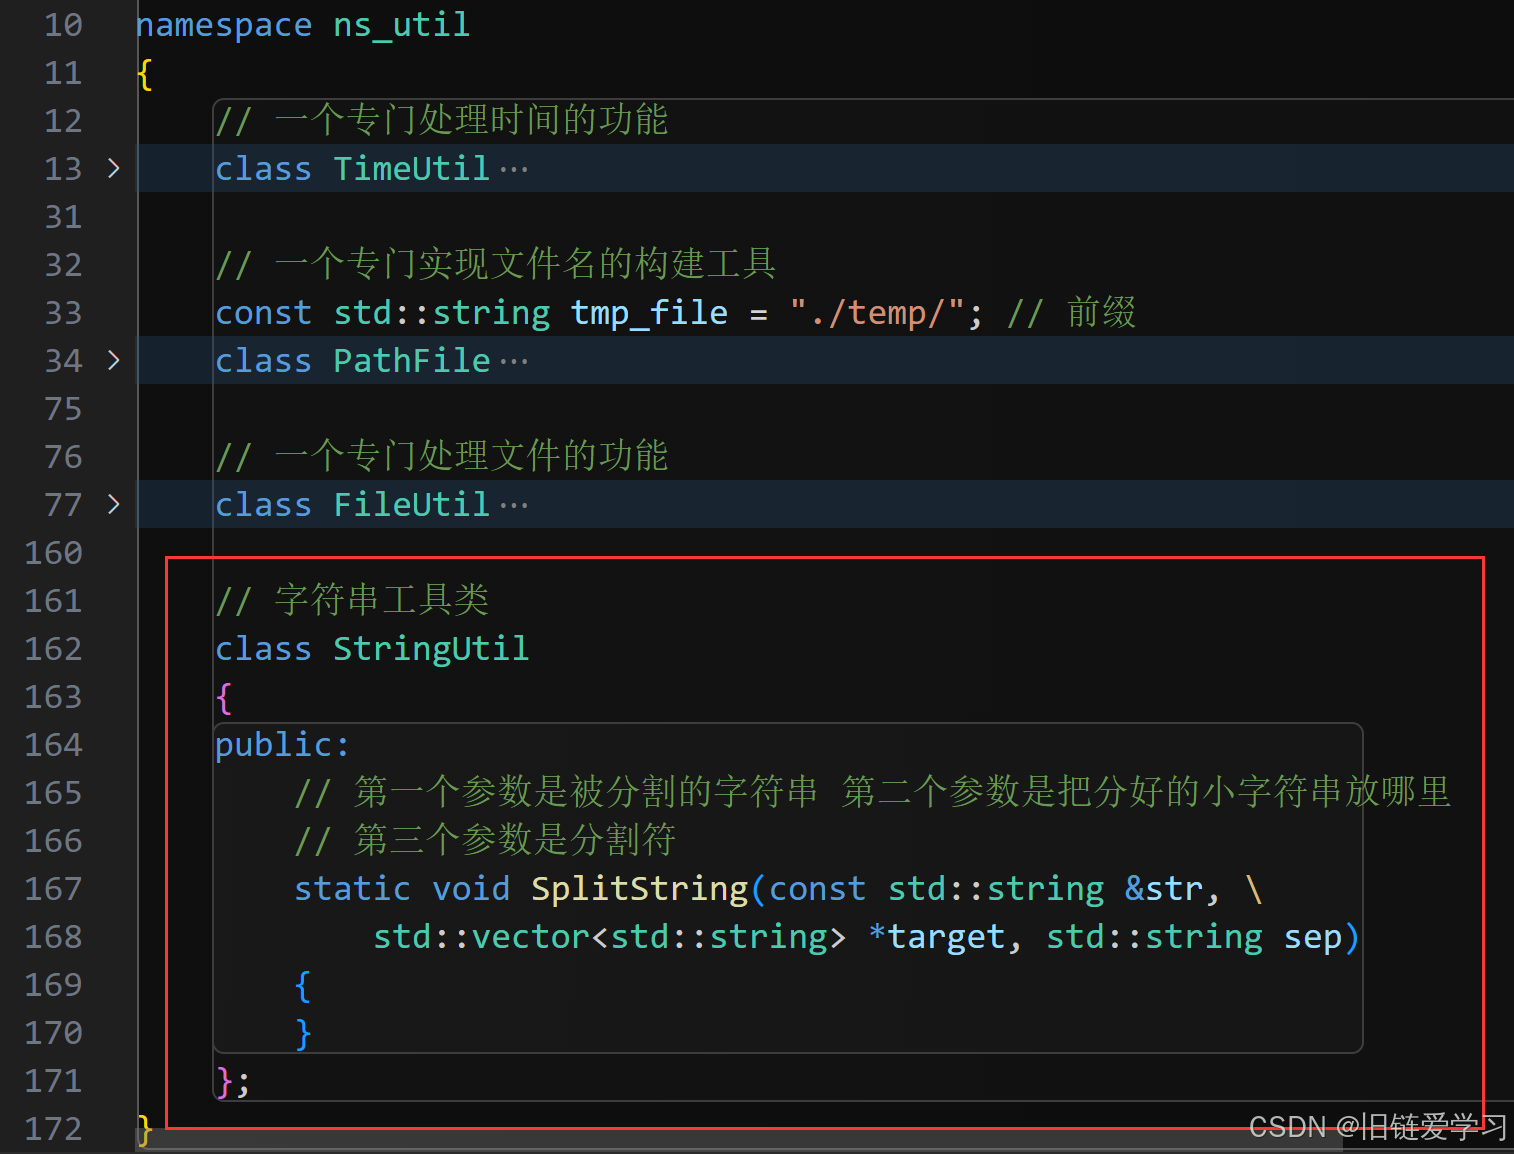Expand folded class TimeUtil at line 13

click(113, 168)
